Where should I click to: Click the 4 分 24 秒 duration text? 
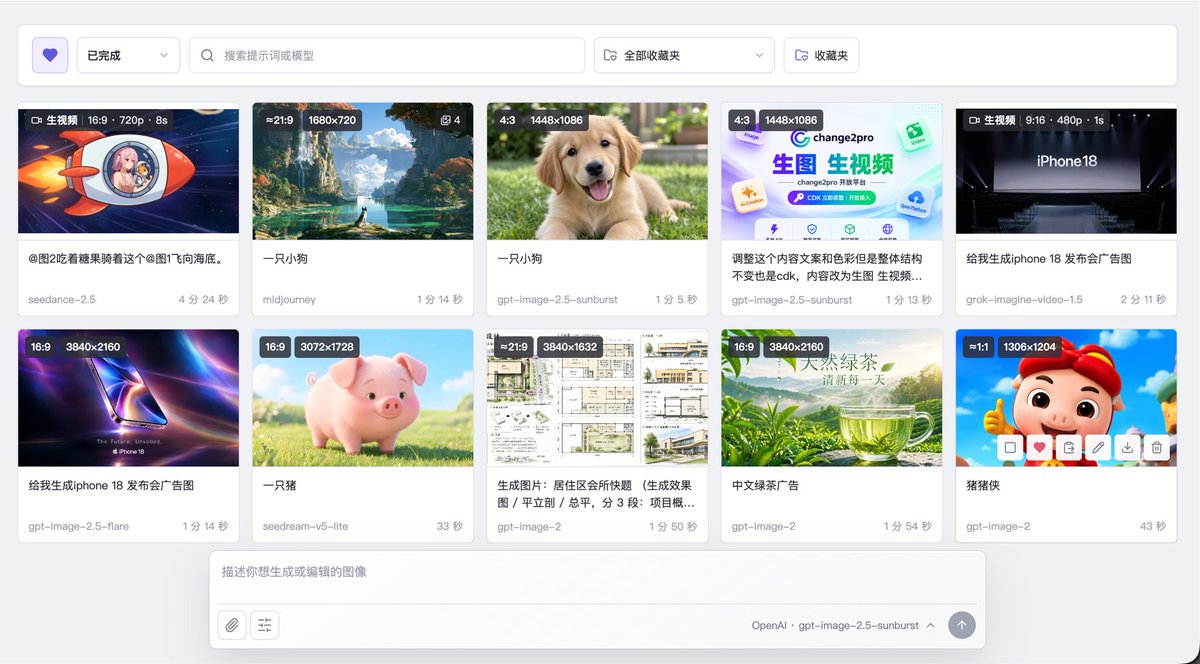[203, 300]
